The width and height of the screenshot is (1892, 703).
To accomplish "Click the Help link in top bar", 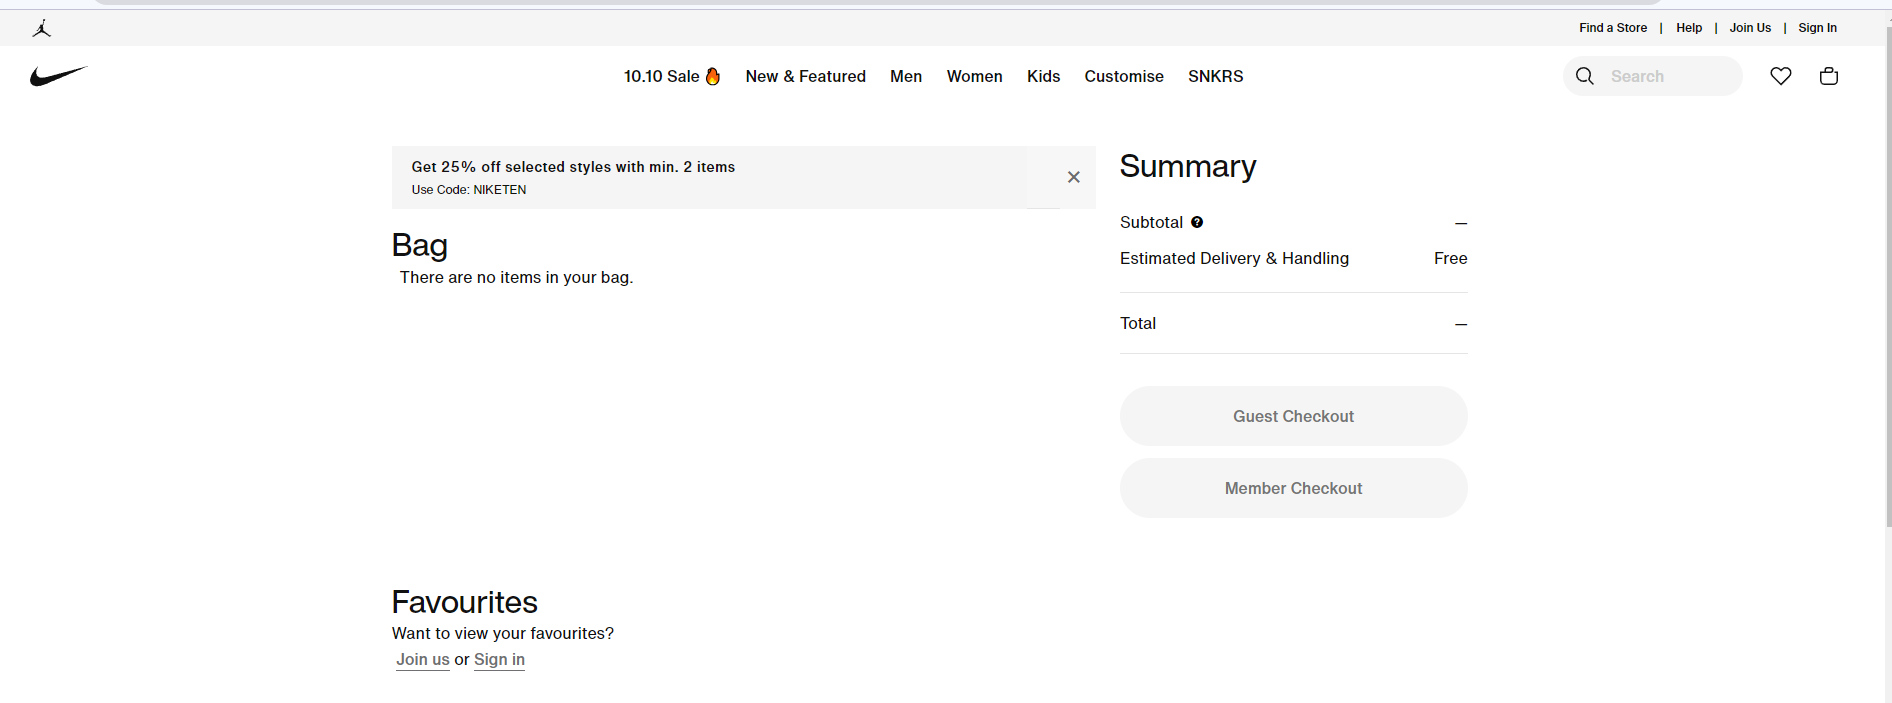I will pyautogui.click(x=1688, y=28).
